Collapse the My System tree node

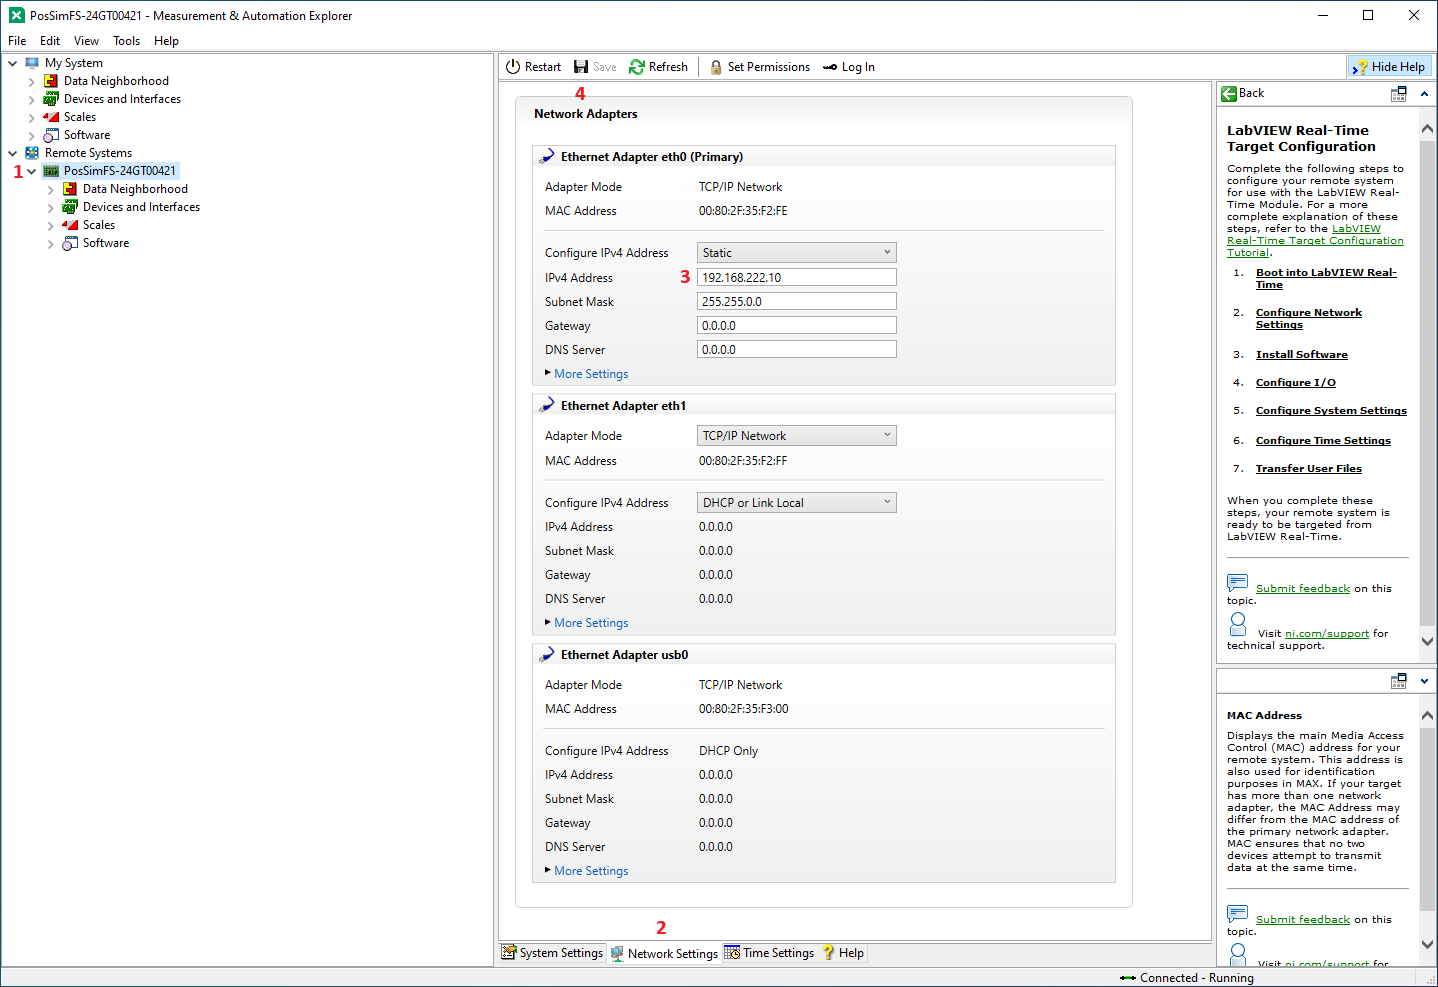(13, 63)
